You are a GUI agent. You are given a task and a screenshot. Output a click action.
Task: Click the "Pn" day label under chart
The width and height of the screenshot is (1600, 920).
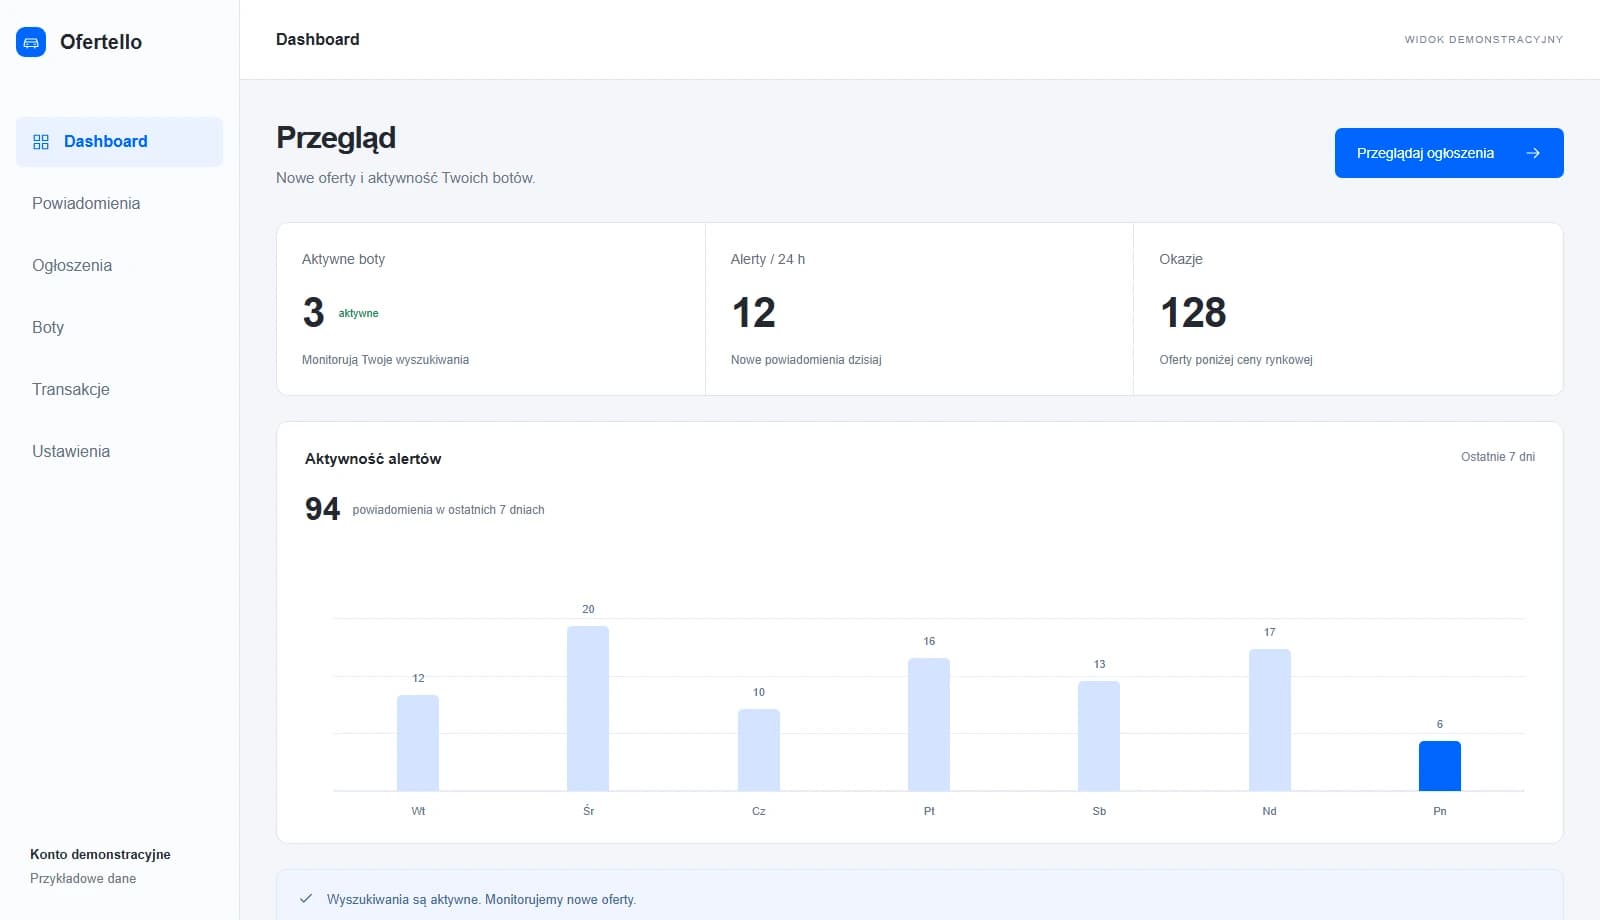pyautogui.click(x=1440, y=811)
